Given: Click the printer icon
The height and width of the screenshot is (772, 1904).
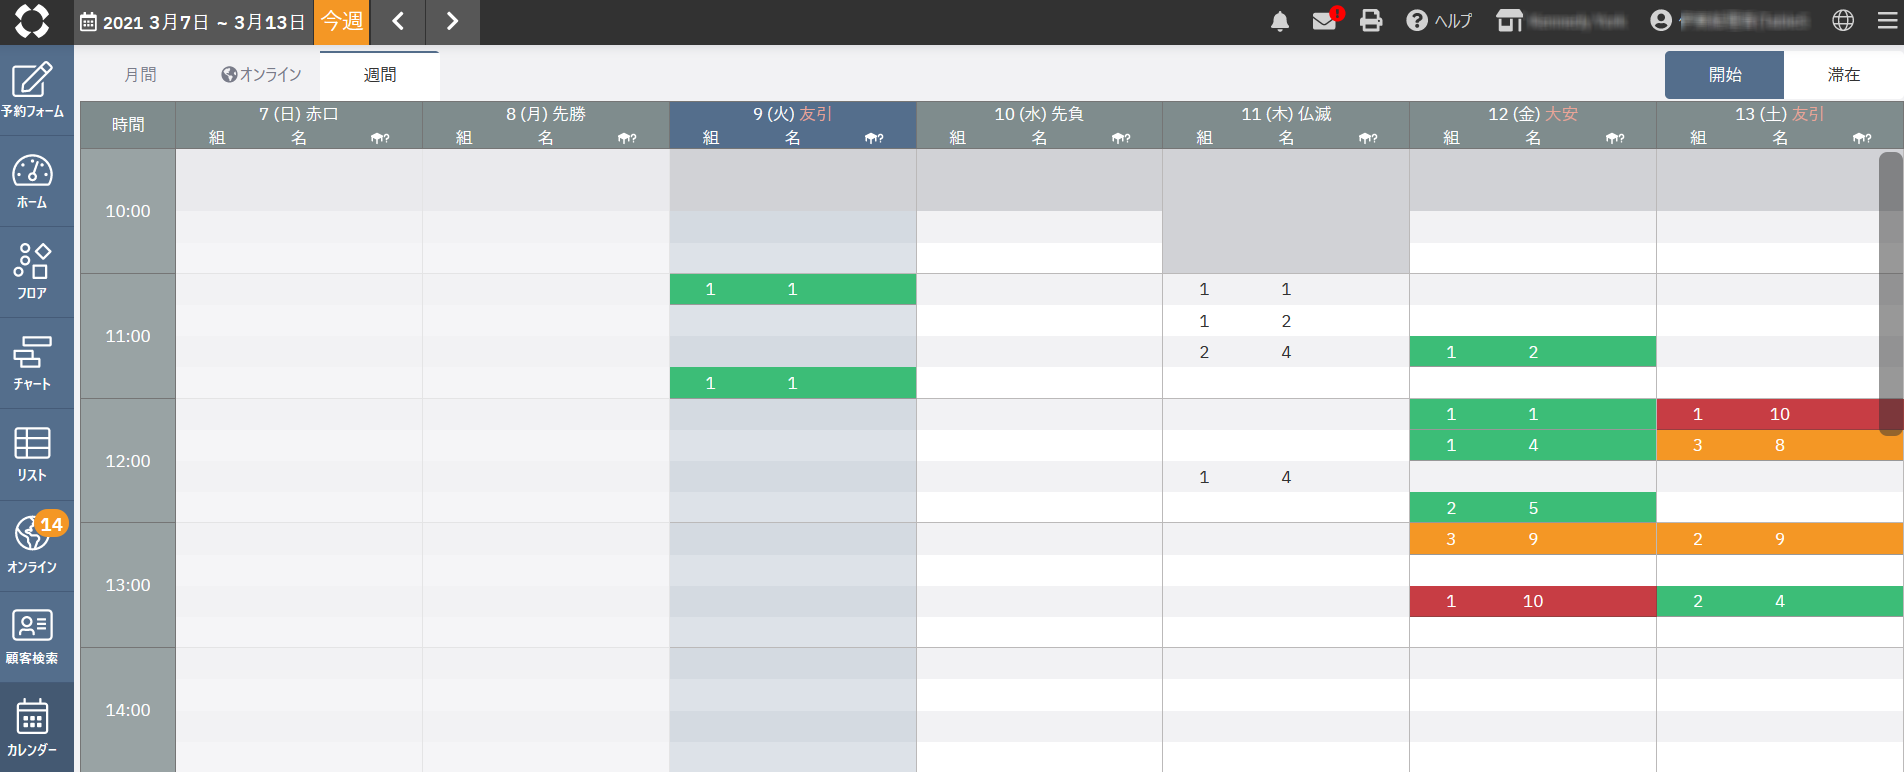Looking at the screenshot, I should pos(1371,21).
